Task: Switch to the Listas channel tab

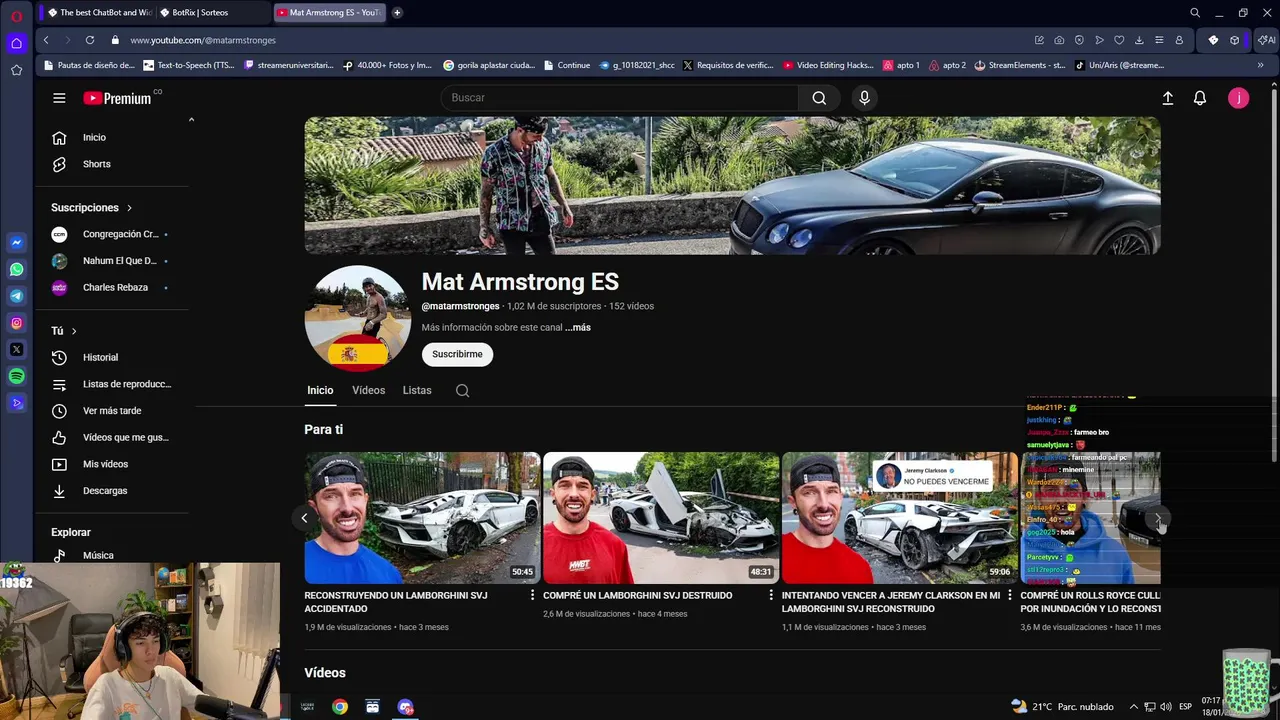Action: 417,390
